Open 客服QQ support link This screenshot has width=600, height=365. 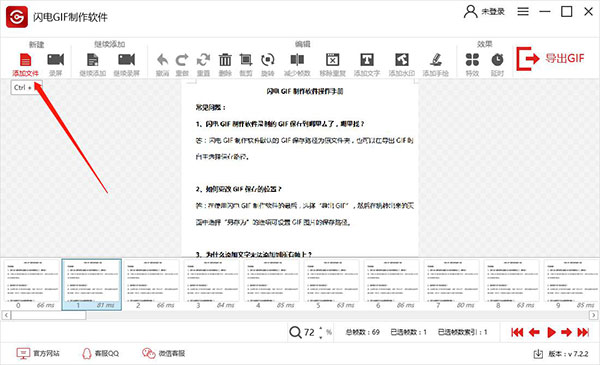tap(101, 353)
